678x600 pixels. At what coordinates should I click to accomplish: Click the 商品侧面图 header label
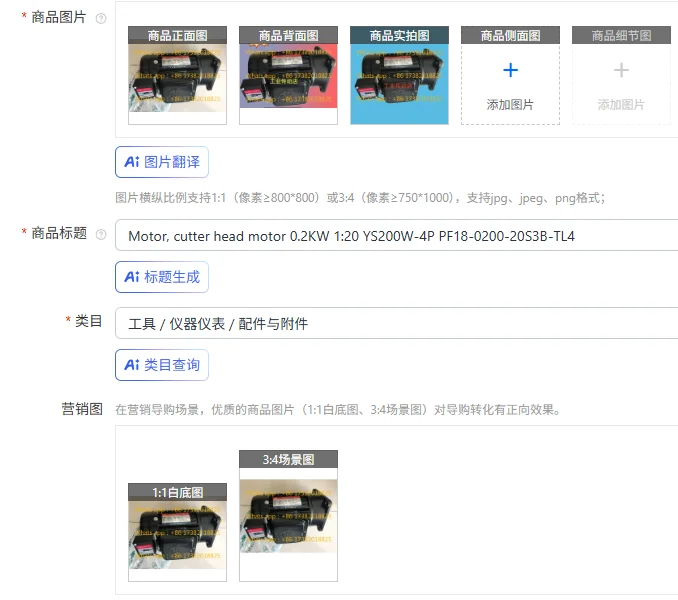click(x=510, y=35)
